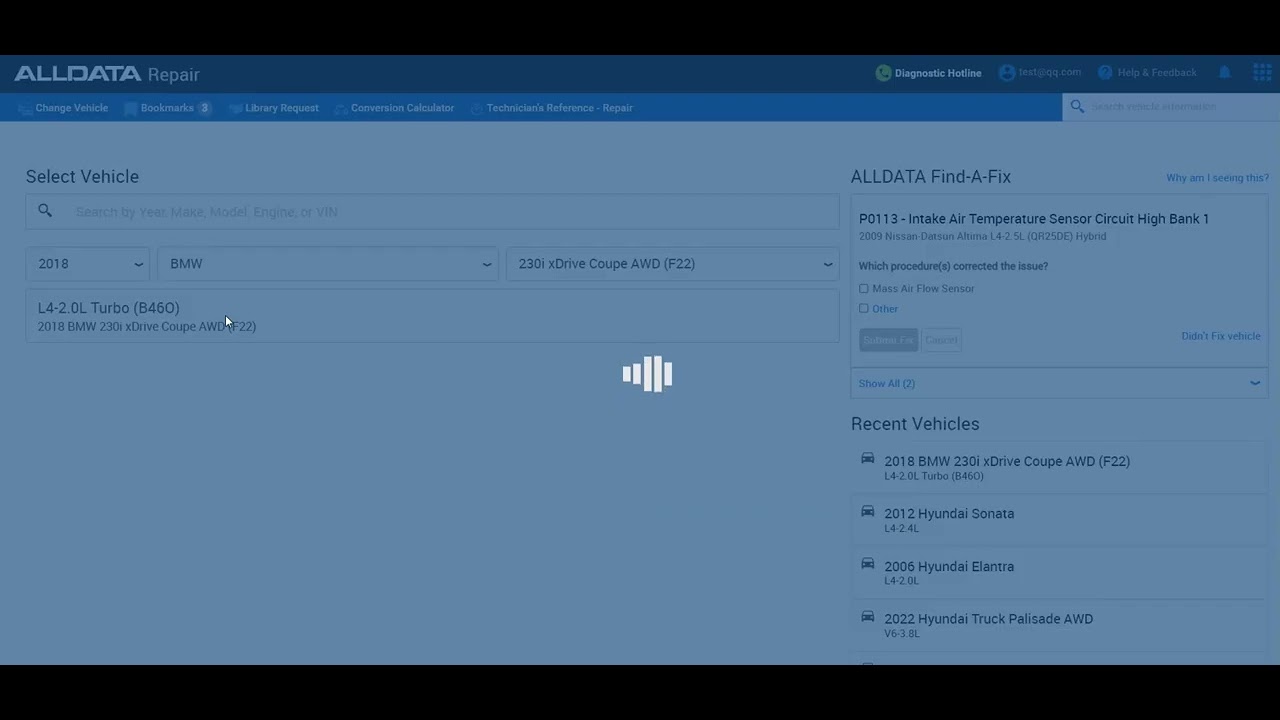Open notifications bell icon

[1225, 73]
